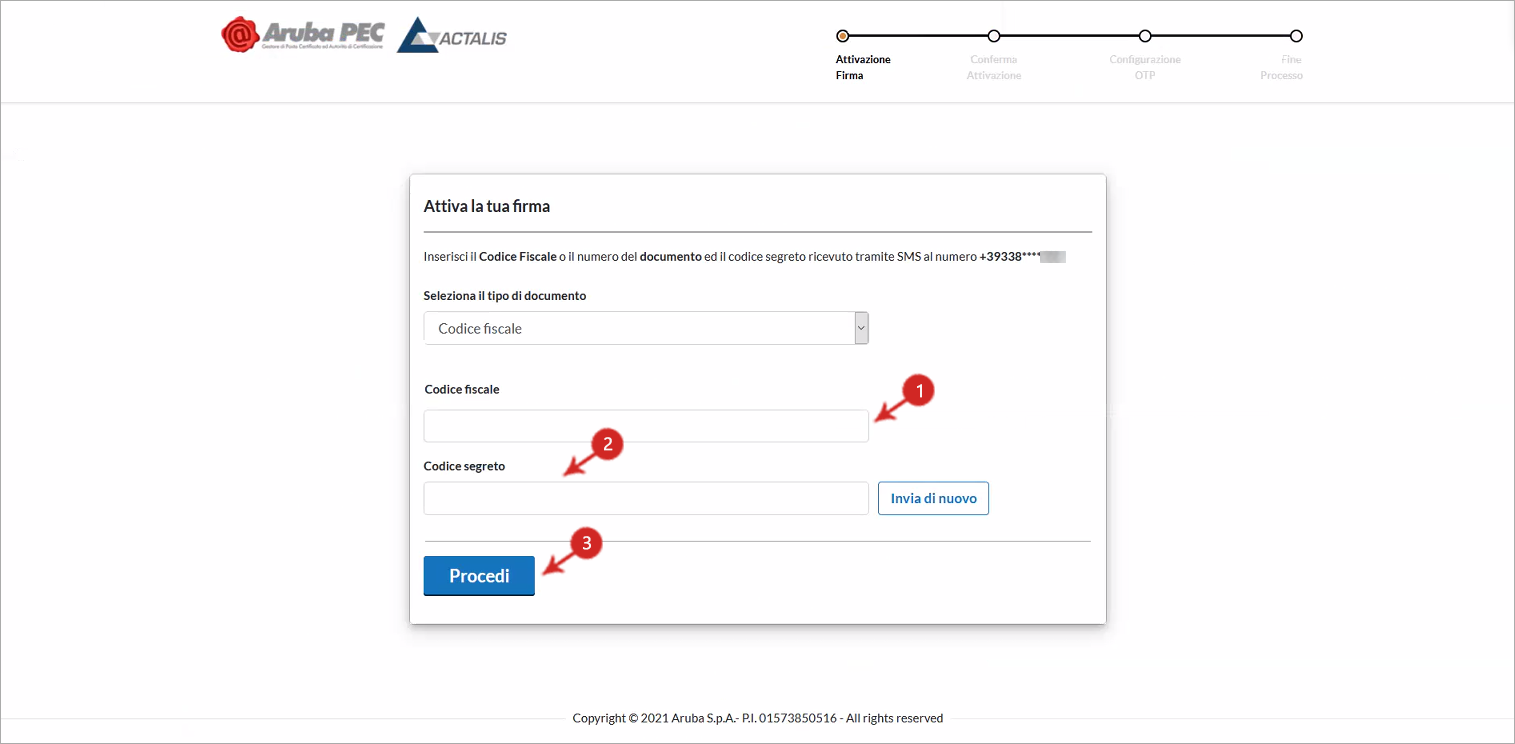Click the red number 1 badge
1515x744 pixels.
pos(918,391)
